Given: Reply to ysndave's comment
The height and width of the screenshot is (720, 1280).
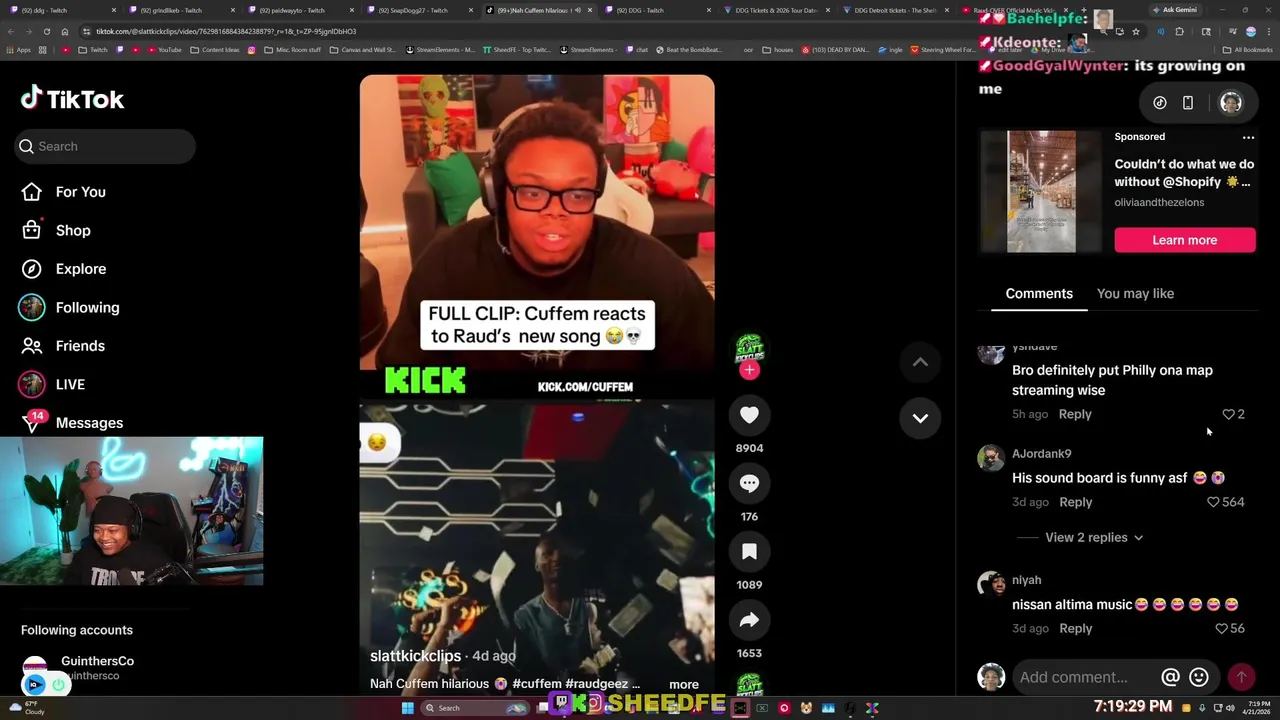Looking at the screenshot, I should click(1075, 414).
